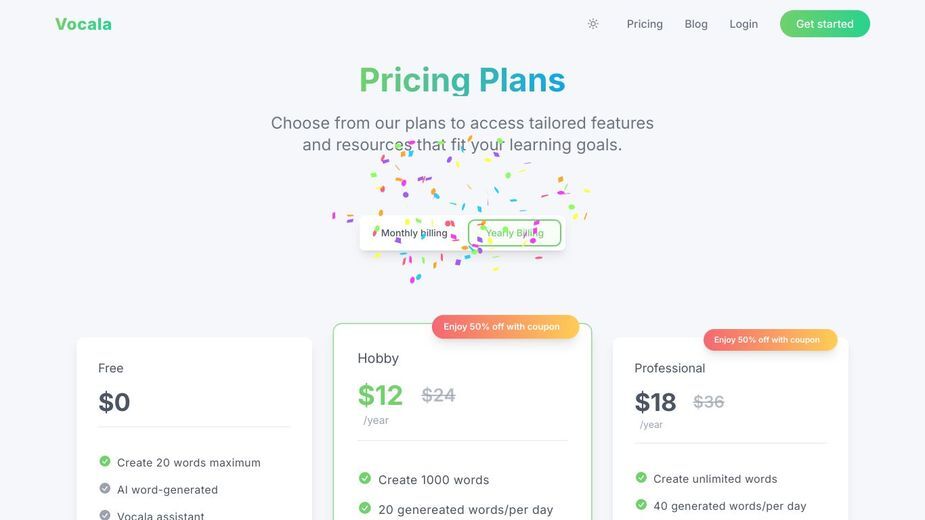Click the Get started button
This screenshot has width=925, height=520.
tap(824, 24)
